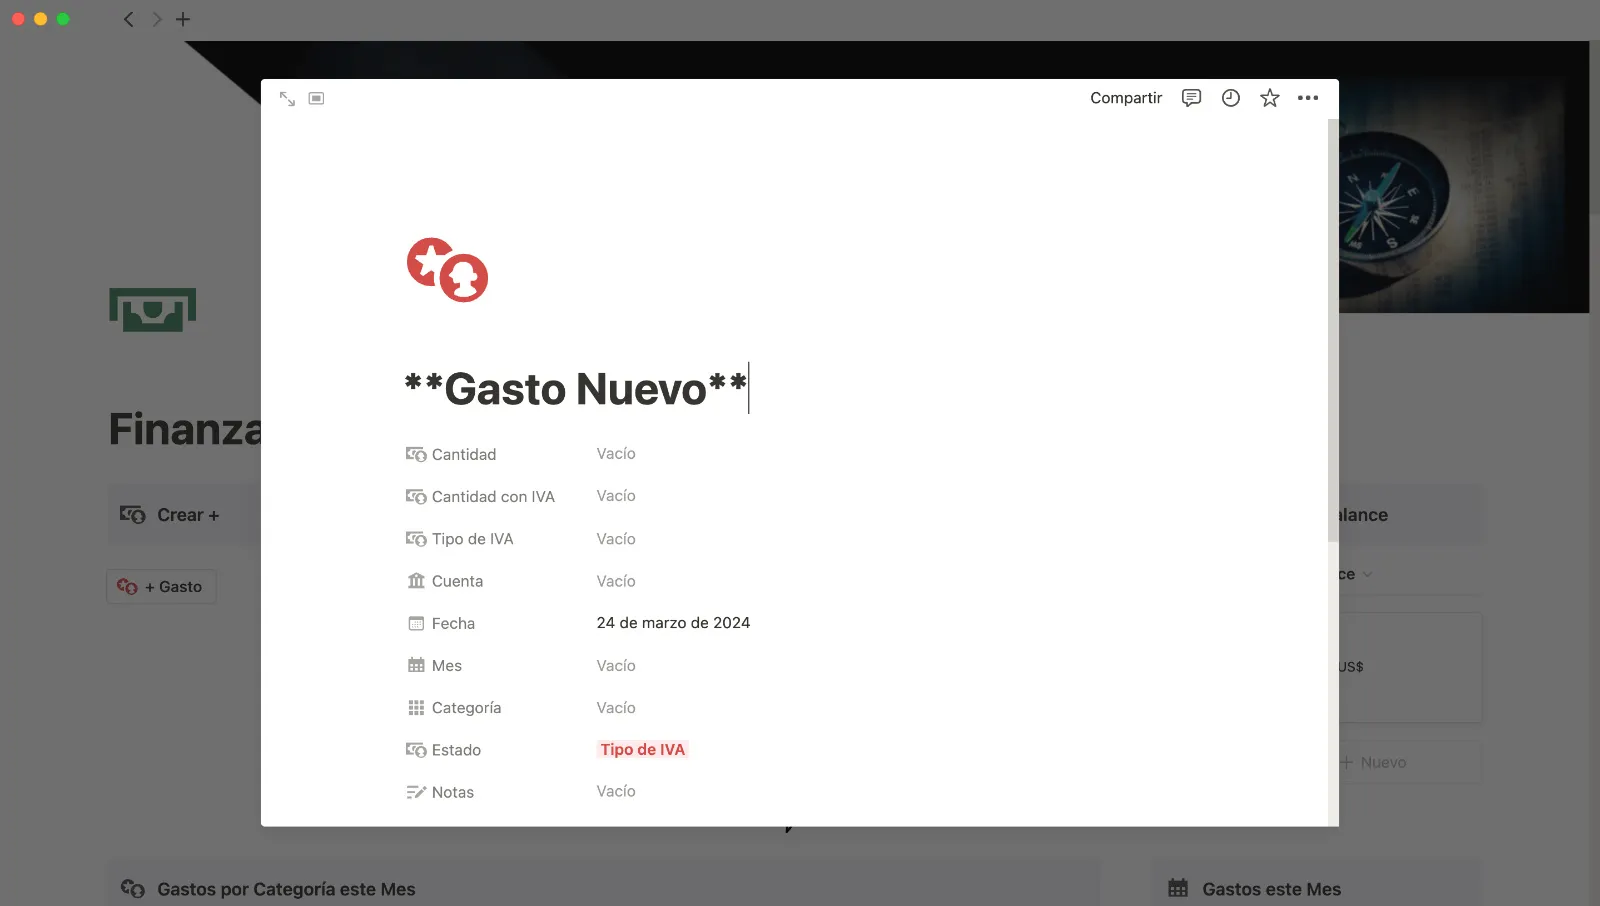Click the Fecha calendar property icon
Image resolution: width=1600 pixels, height=906 pixels.
(x=416, y=623)
